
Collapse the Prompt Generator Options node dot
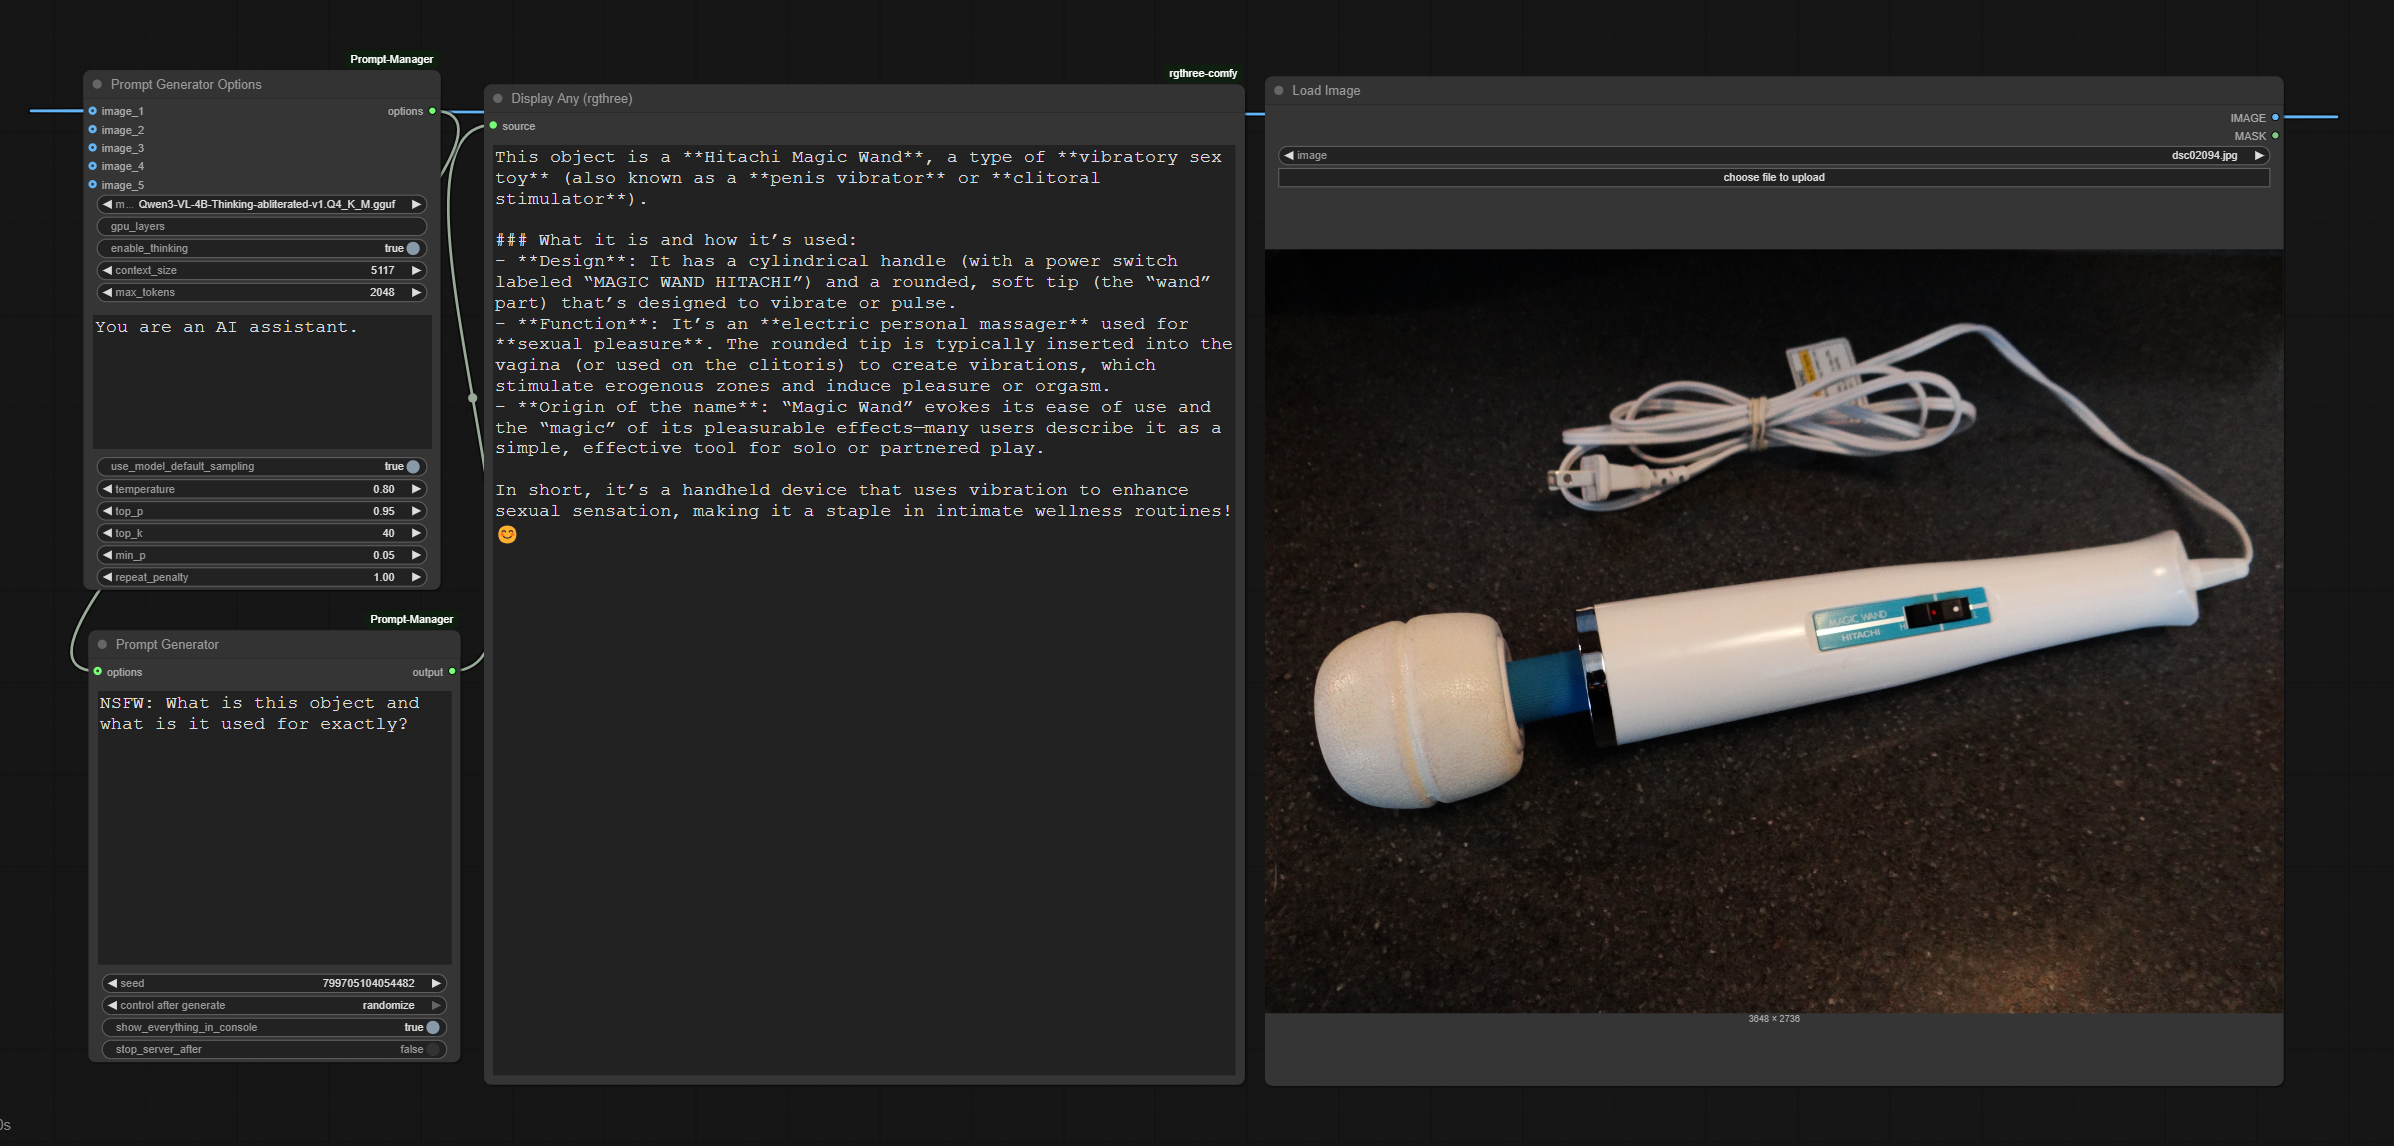pyautogui.click(x=97, y=85)
